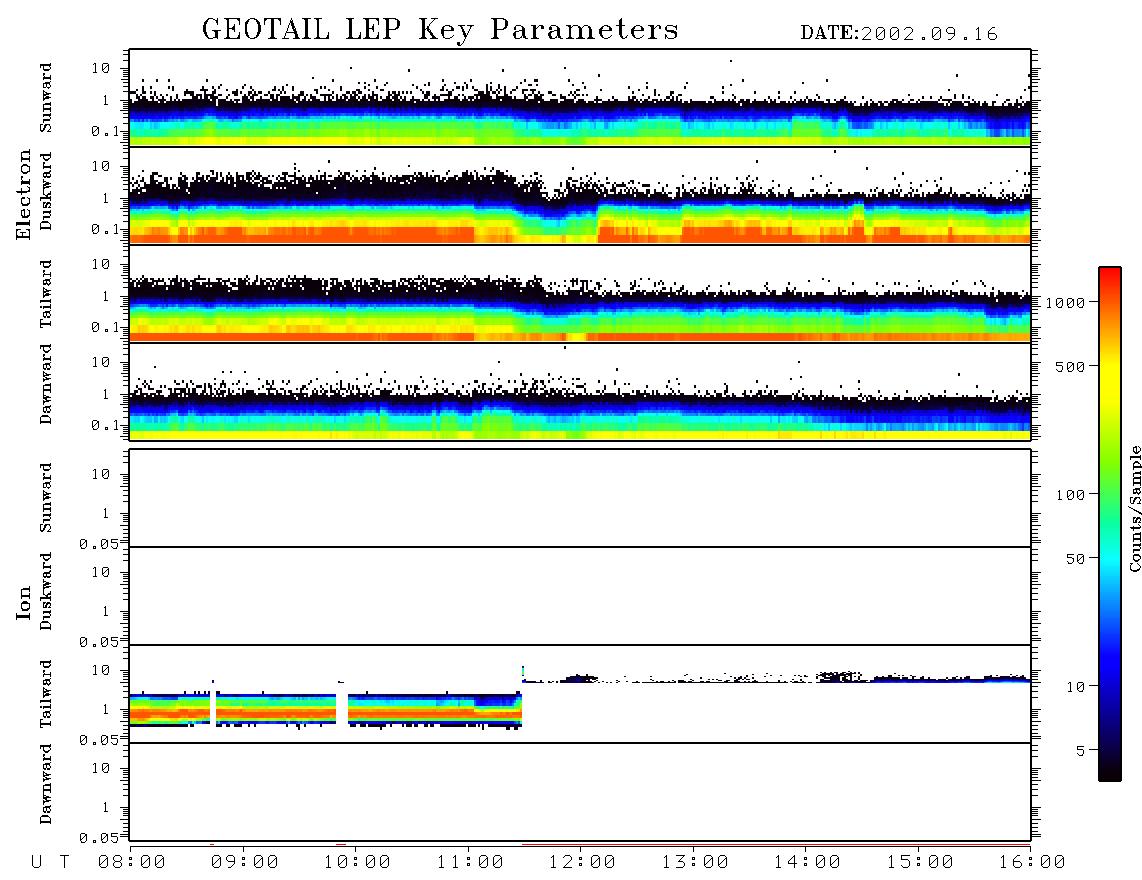This screenshot has height=880, width=1142.
Task: Click the "13:00" time tick label
Action: pos(695,863)
